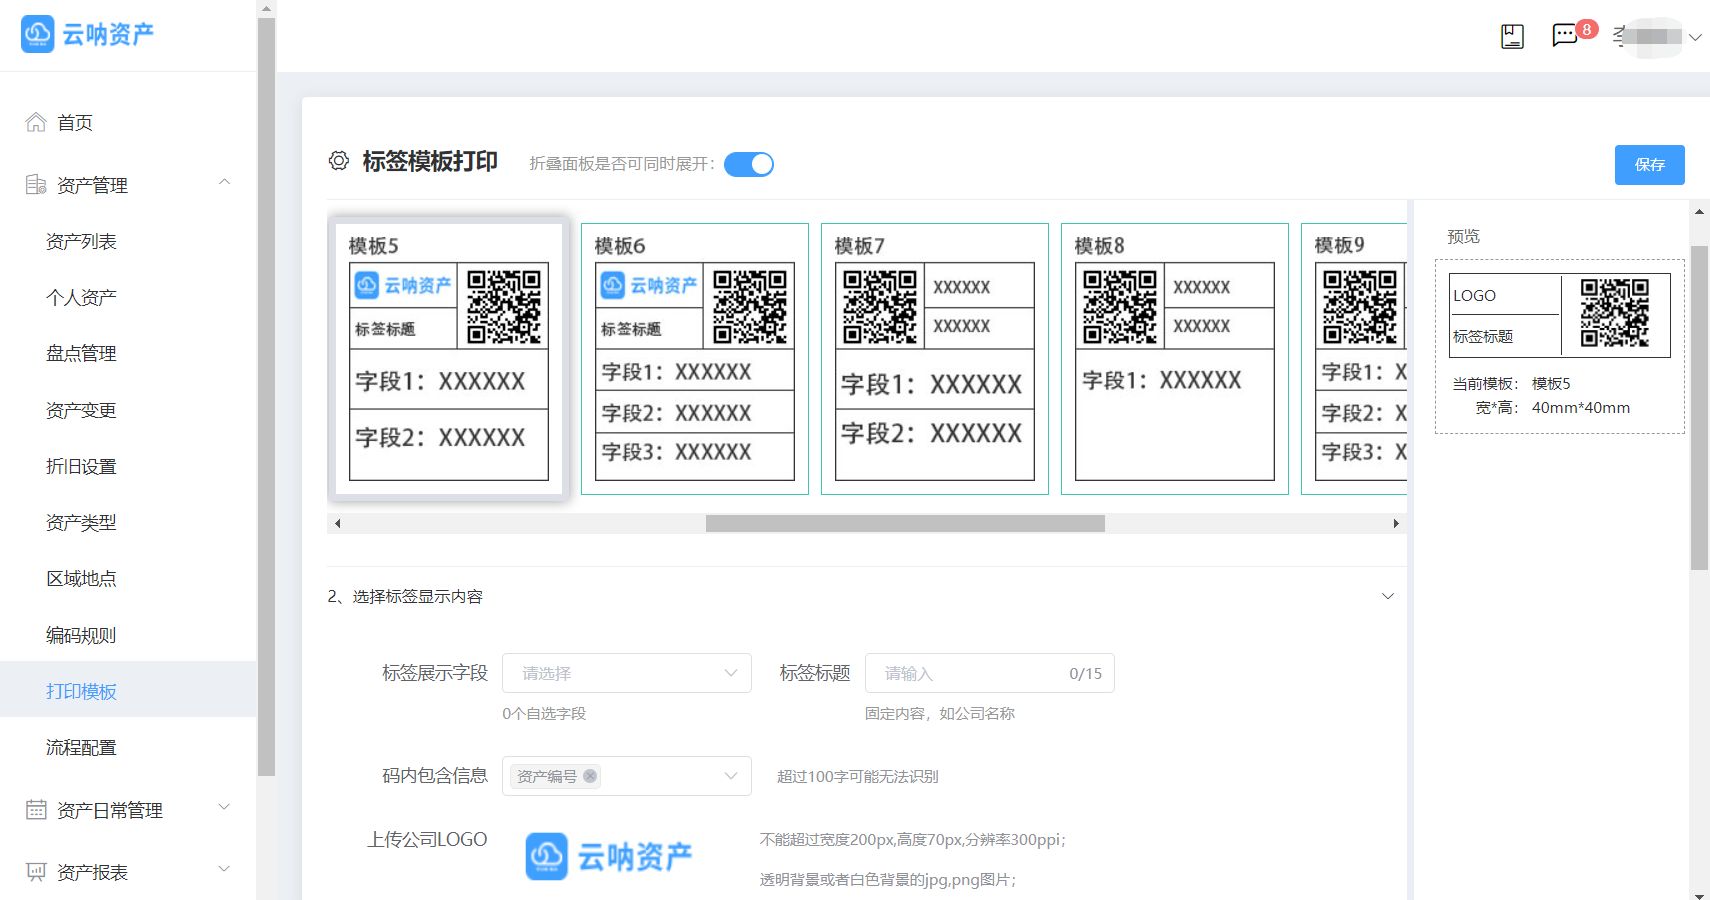This screenshot has height=900, width=1710.
Task: Click uploaded 云纳资产 company logo image
Action: 609,857
